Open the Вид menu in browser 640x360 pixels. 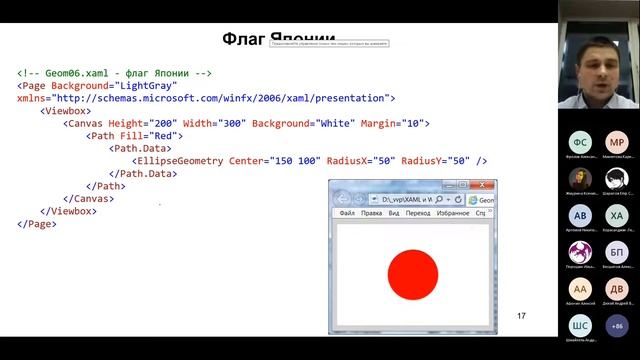click(394, 213)
